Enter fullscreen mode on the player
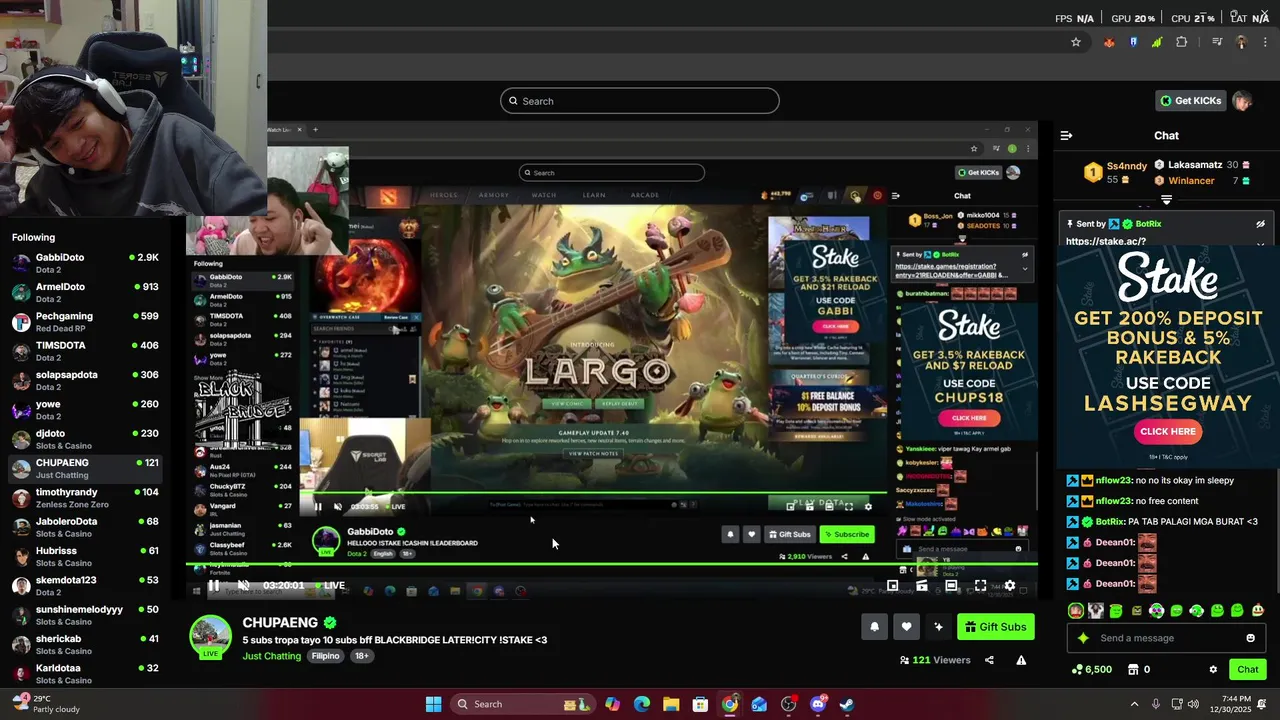The height and width of the screenshot is (720, 1280). (x=980, y=586)
